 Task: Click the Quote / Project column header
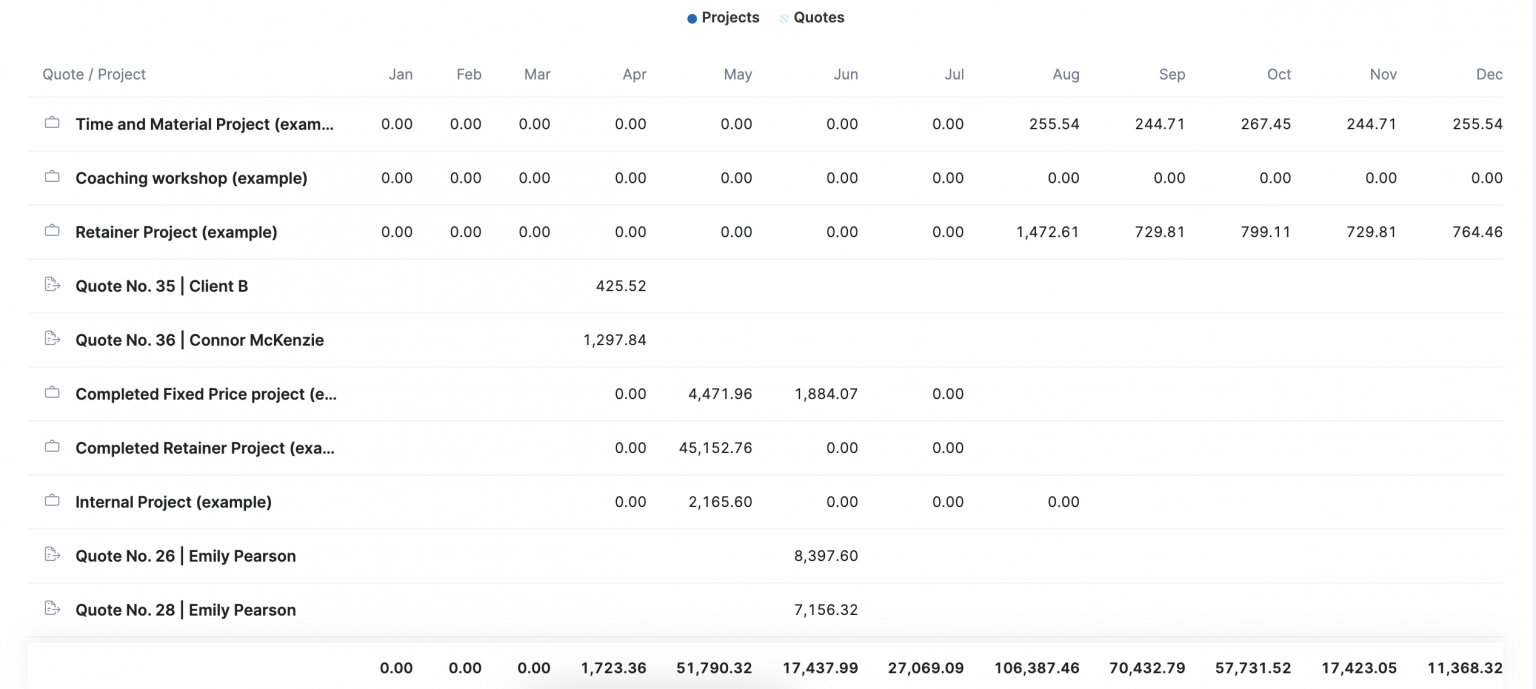pos(94,74)
